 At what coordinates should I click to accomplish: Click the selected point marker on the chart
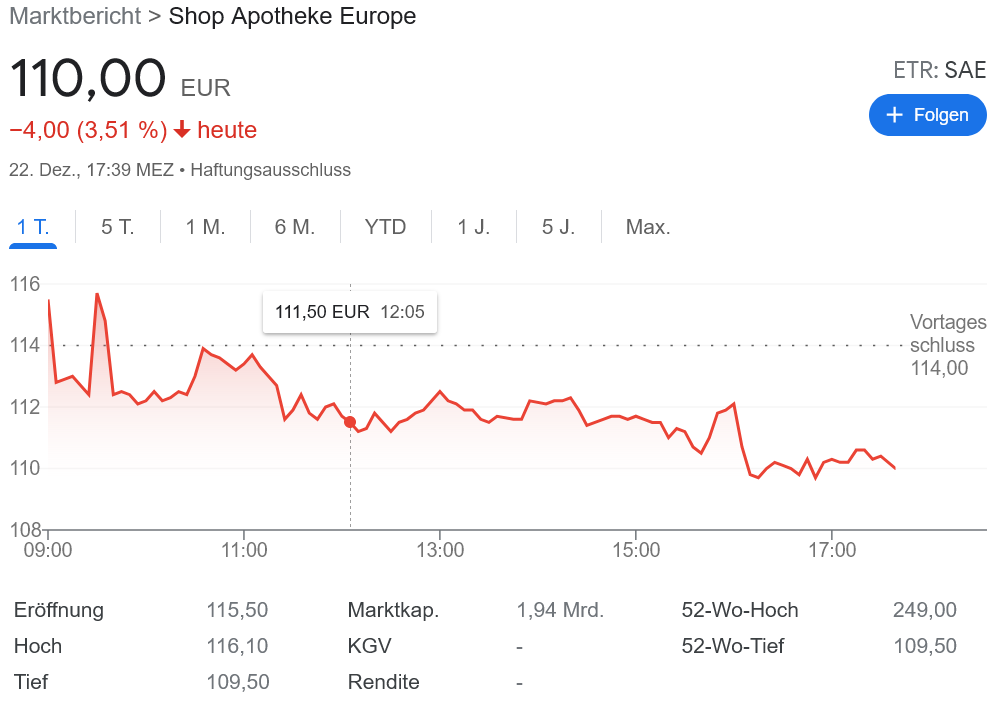pyautogui.click(x=350, y=422)
